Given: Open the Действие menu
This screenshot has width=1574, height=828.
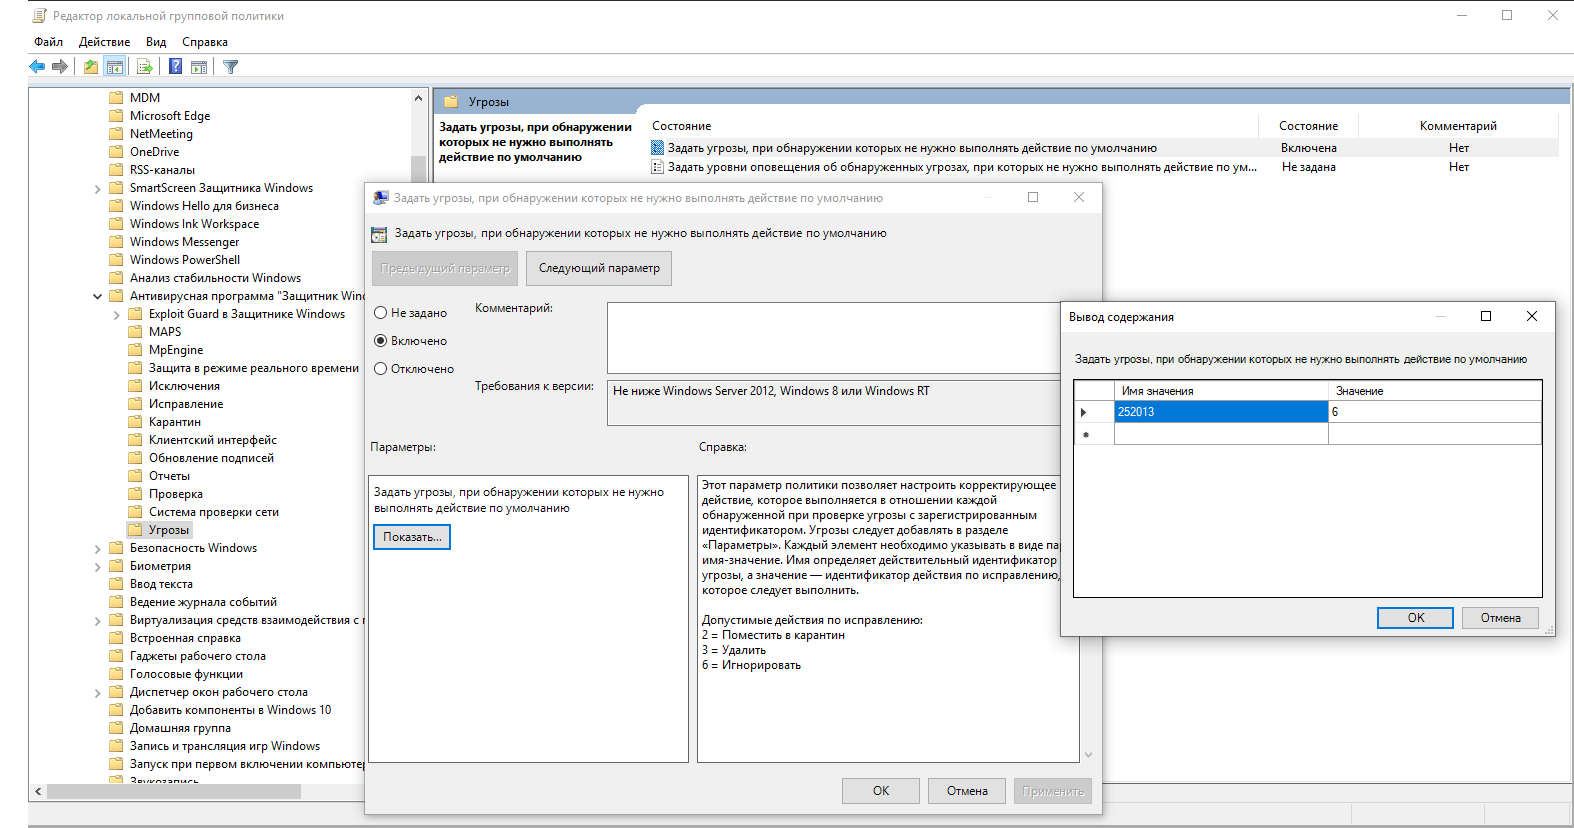Looking at the screenshot, I should click(104, 42).
